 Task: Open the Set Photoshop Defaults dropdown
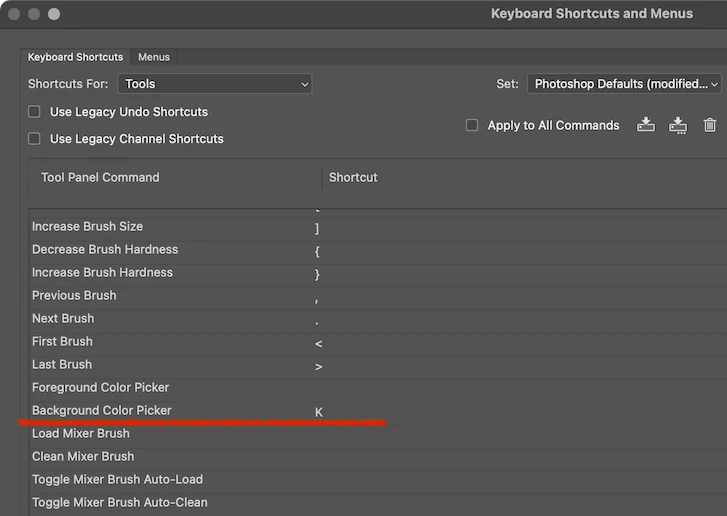[x=624, y=84]
